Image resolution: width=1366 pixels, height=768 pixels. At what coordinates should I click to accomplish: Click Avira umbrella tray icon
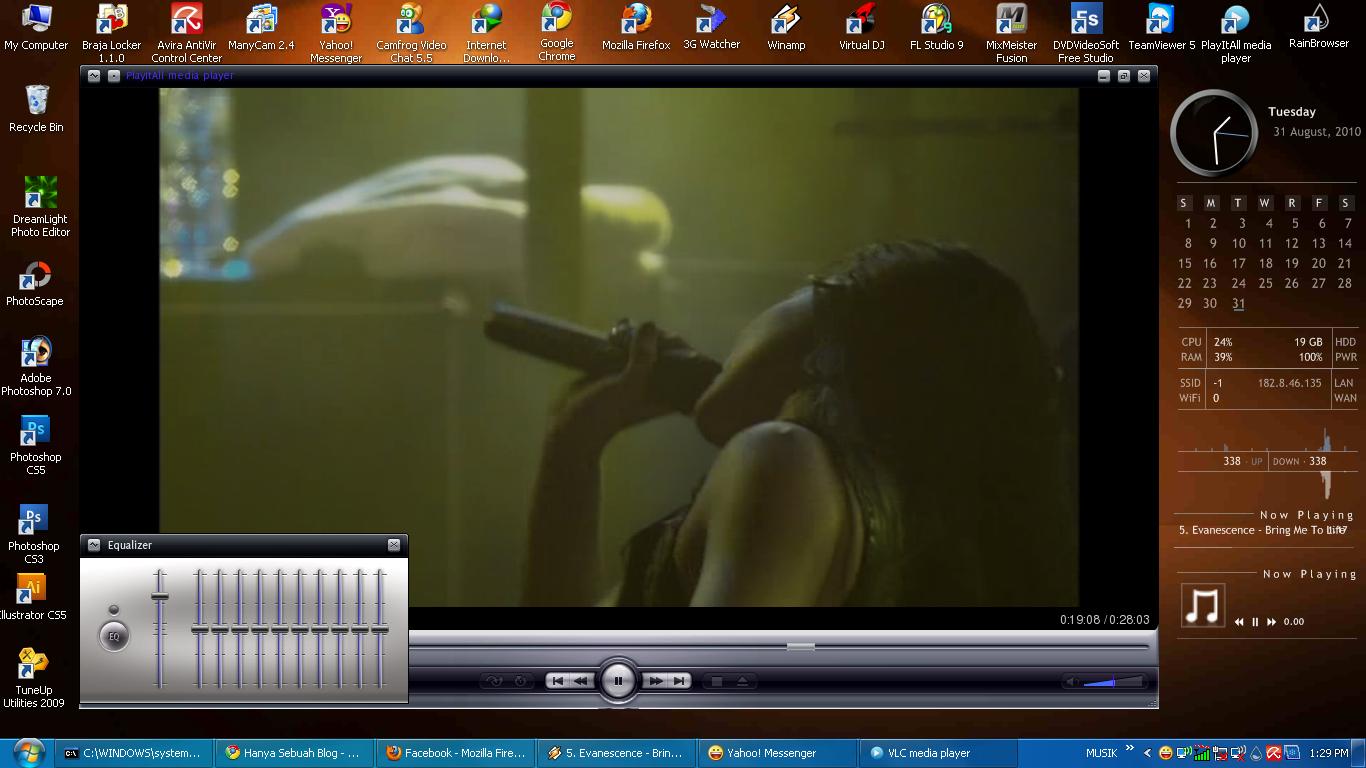[x=1274, y=753]
